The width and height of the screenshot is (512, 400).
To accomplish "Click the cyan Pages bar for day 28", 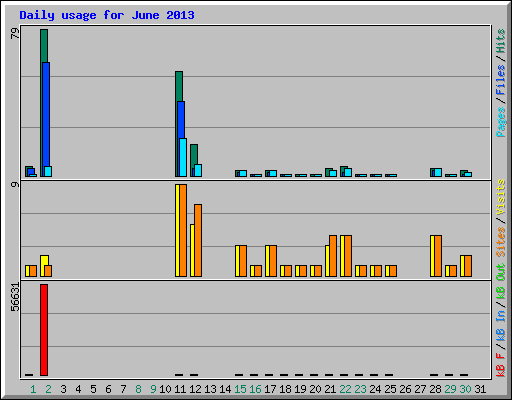I will coord(438,172).
